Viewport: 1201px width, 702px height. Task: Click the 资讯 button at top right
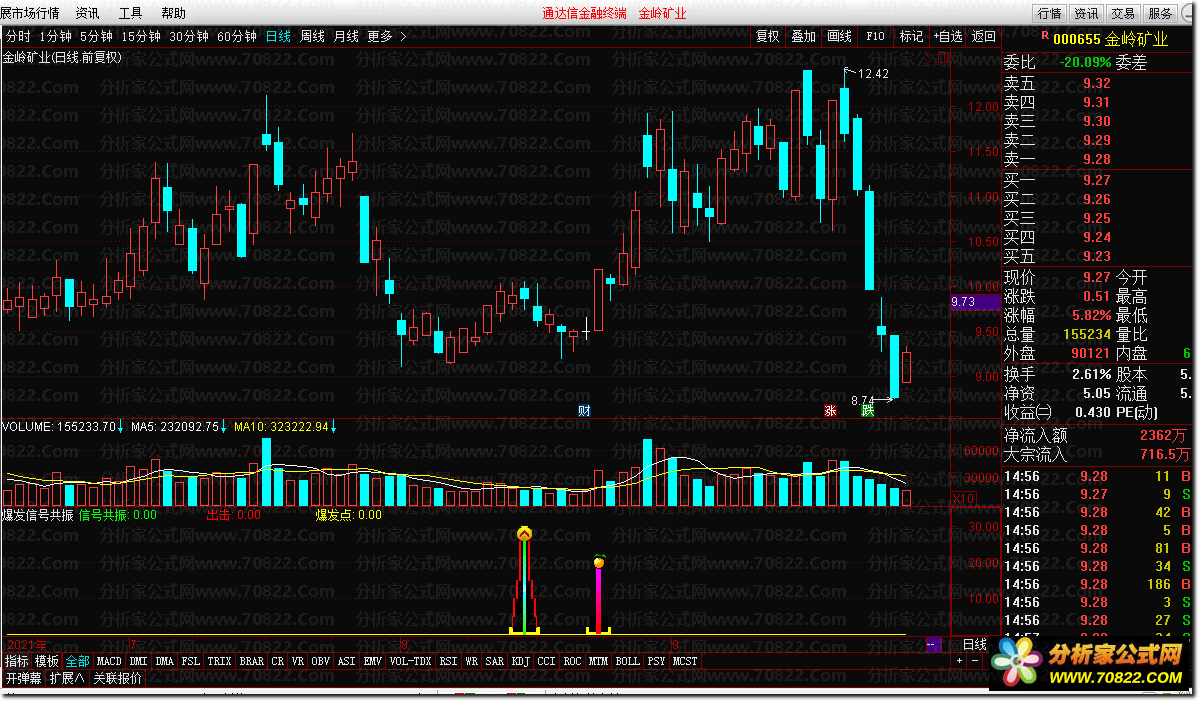(x=1086, y=13)
